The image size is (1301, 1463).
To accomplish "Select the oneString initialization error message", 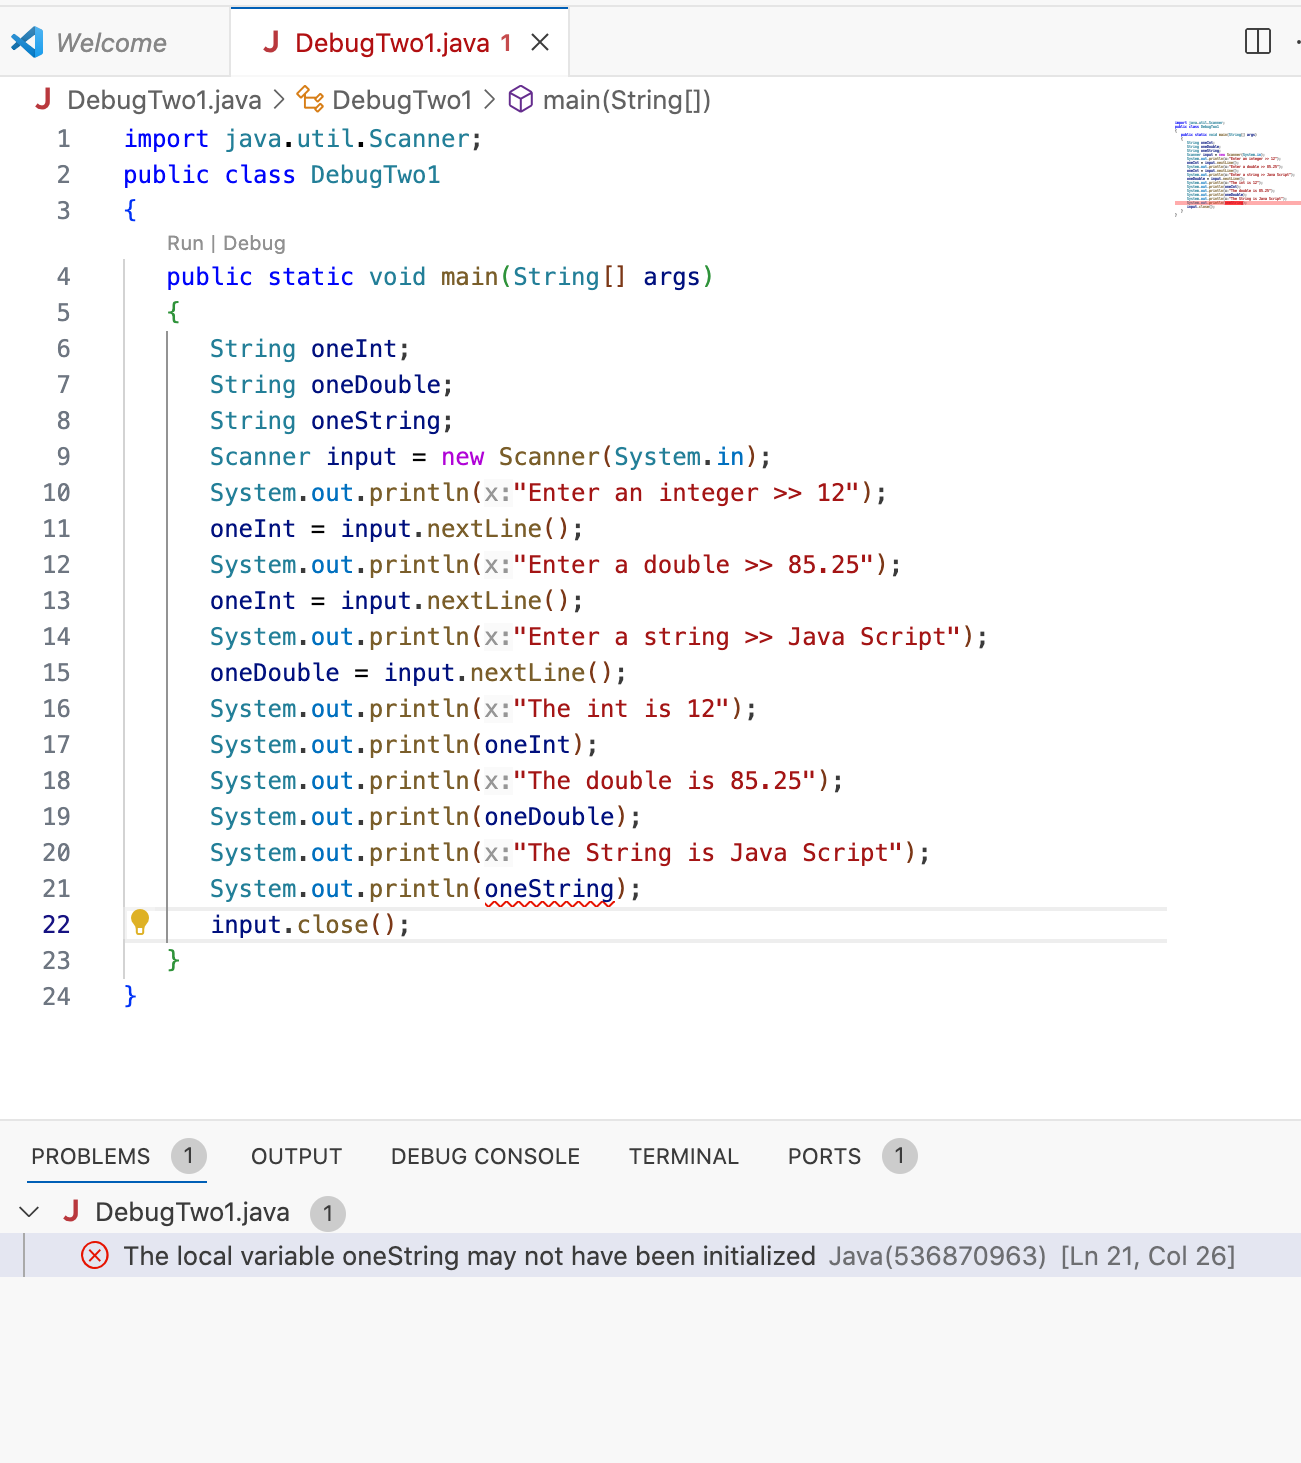I will [x=468, y=1255].
